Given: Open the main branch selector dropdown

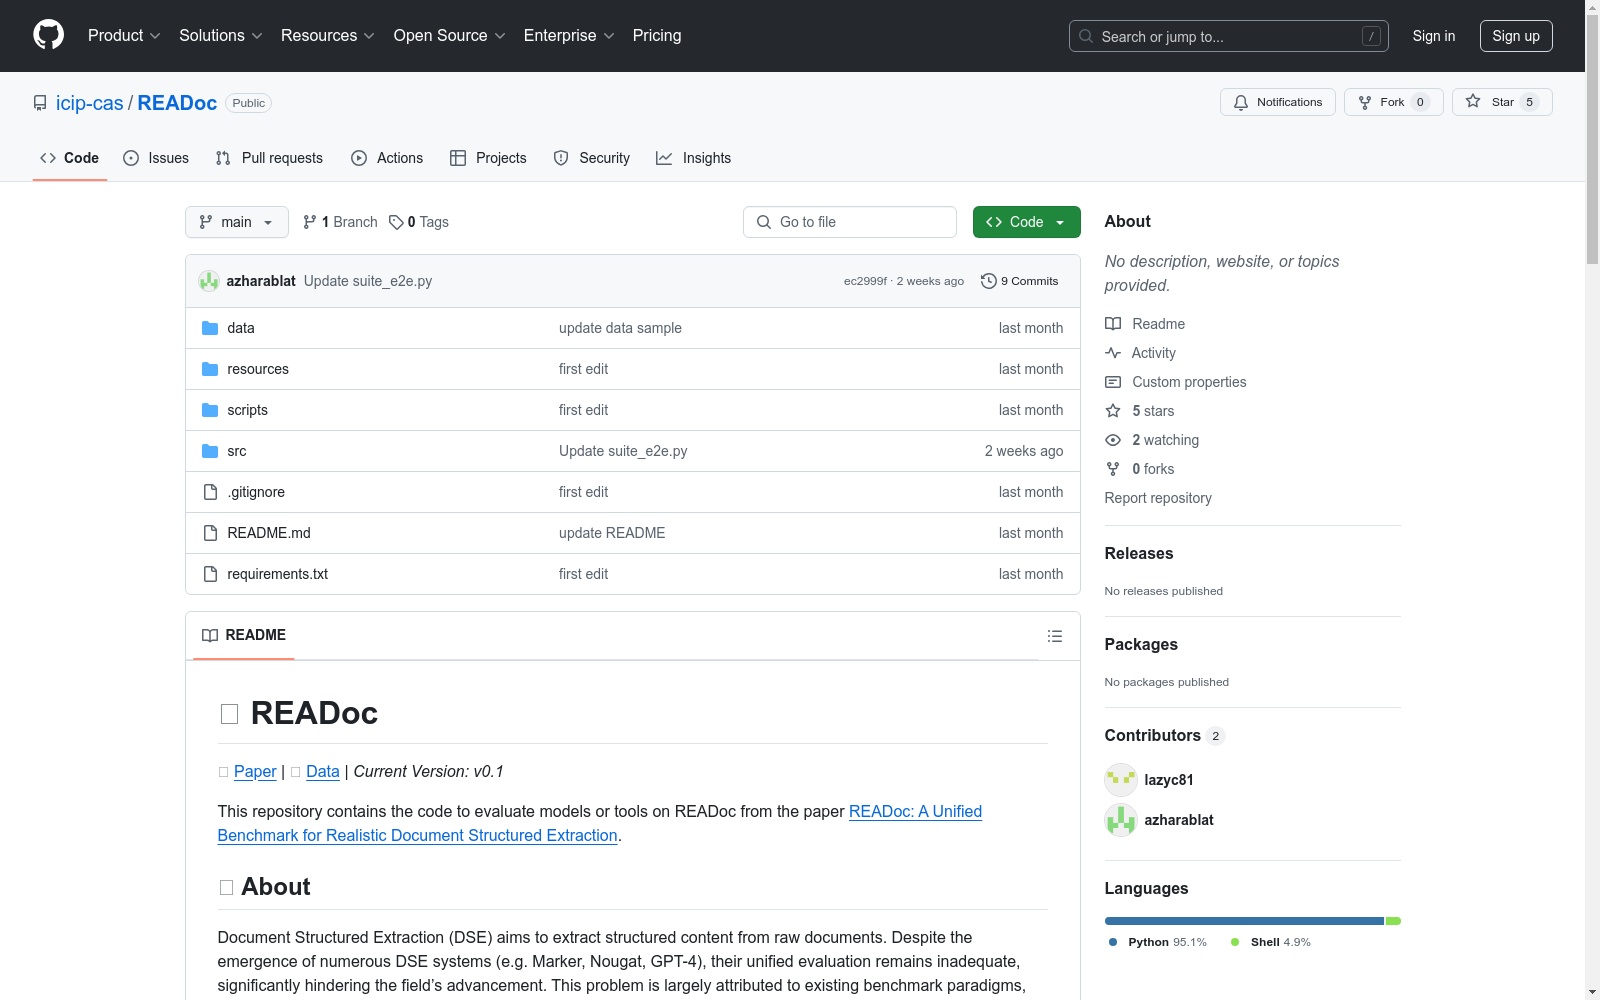Looking at the screenshot, I should click(237, 222).
